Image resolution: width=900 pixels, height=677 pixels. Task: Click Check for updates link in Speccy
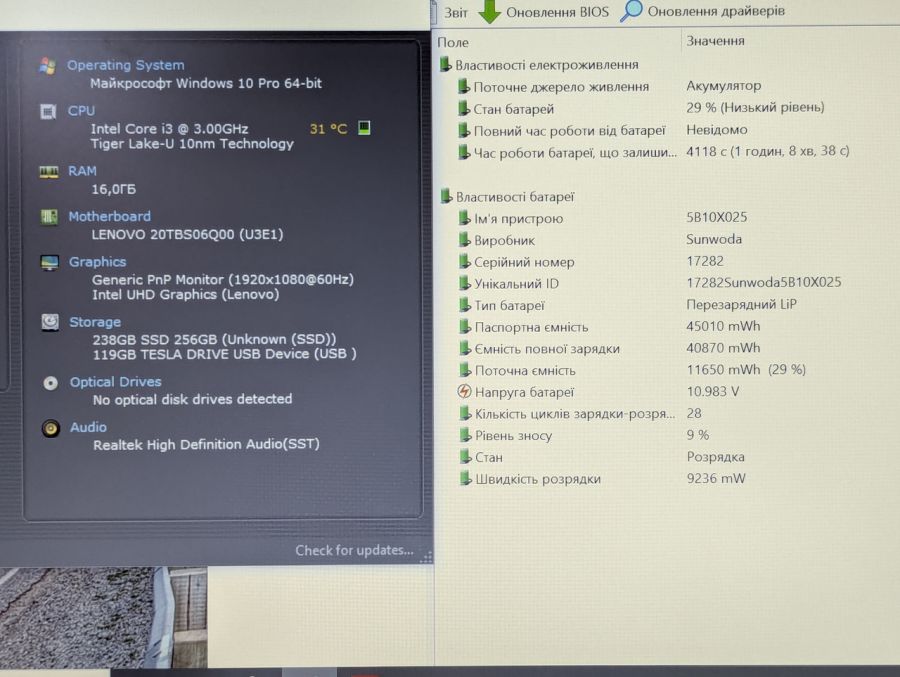[354, 550]
